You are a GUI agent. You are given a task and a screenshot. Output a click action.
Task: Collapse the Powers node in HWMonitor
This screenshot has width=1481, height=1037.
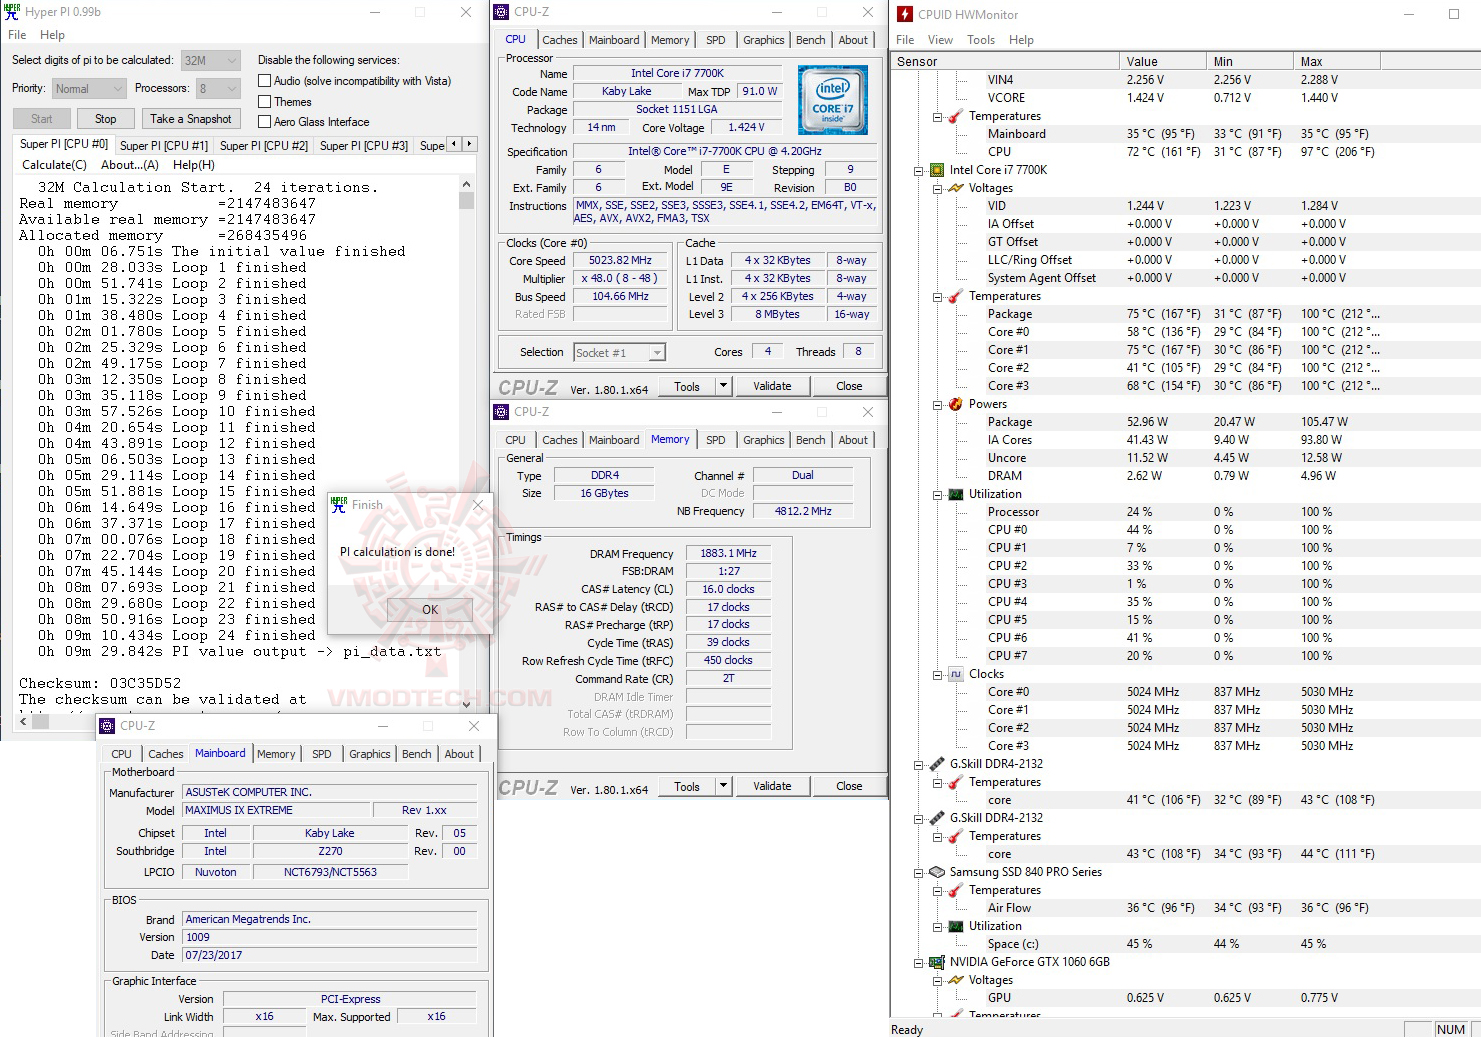click(937, 404)
